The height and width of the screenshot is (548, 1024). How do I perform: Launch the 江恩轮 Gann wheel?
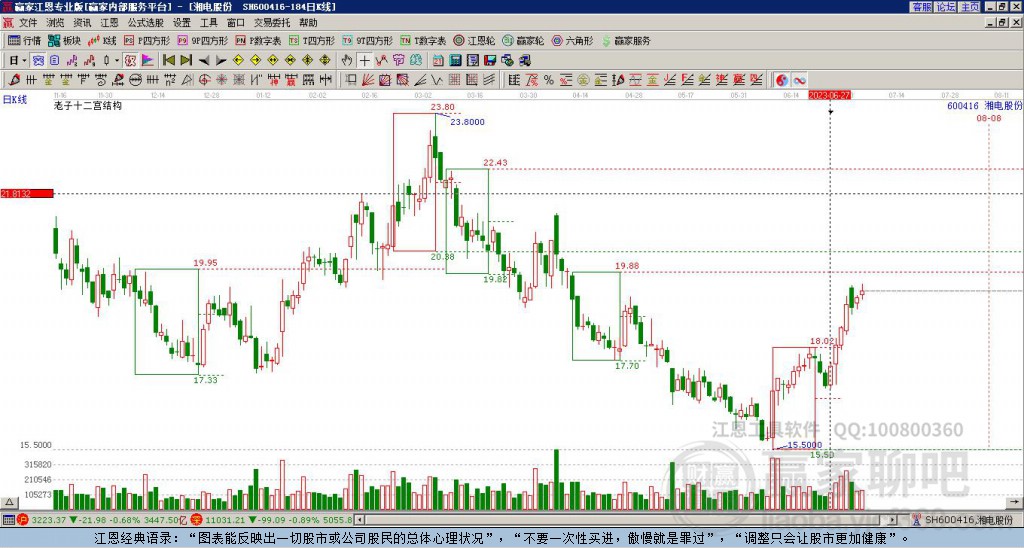(x=474, y=40)
